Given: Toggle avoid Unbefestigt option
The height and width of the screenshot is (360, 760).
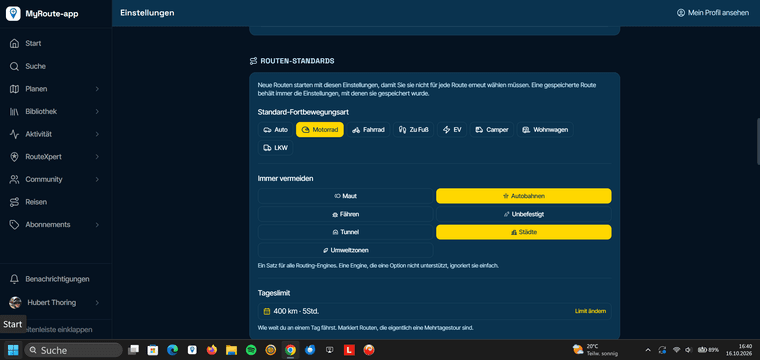Looking at the screenshot, I should [524, 214].
